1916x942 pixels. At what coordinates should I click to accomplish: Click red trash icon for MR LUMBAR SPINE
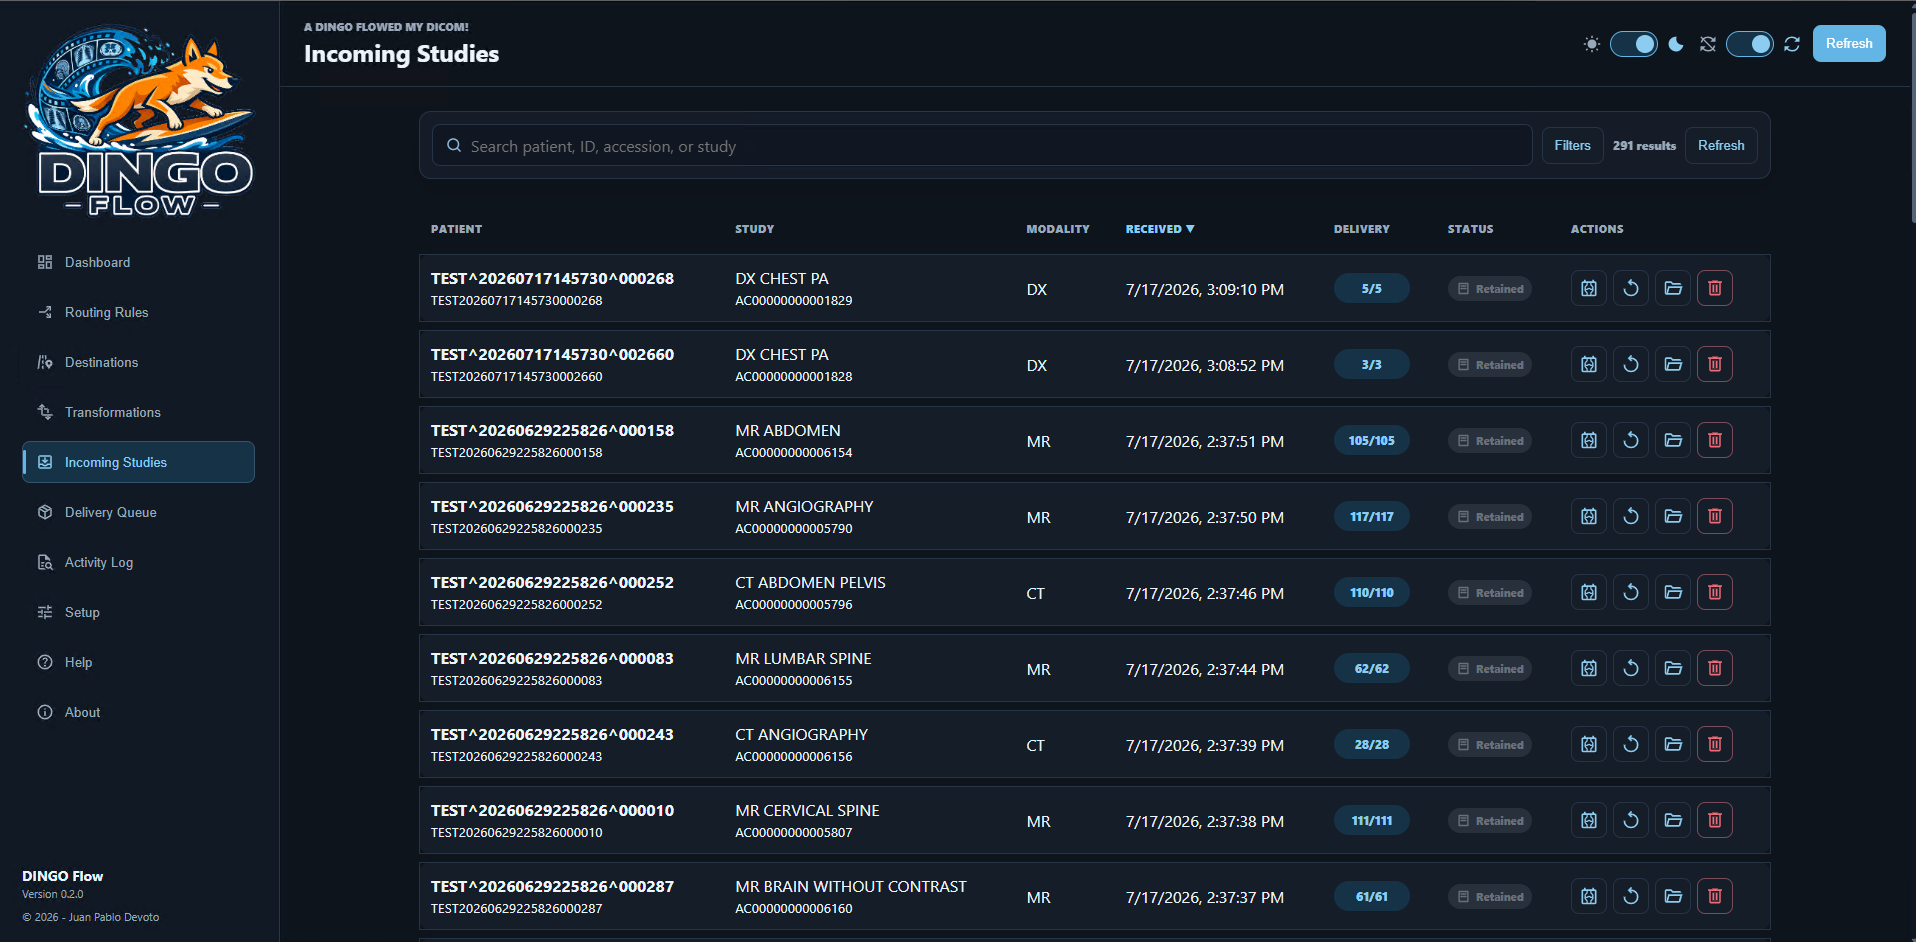tap(1715, 668)
